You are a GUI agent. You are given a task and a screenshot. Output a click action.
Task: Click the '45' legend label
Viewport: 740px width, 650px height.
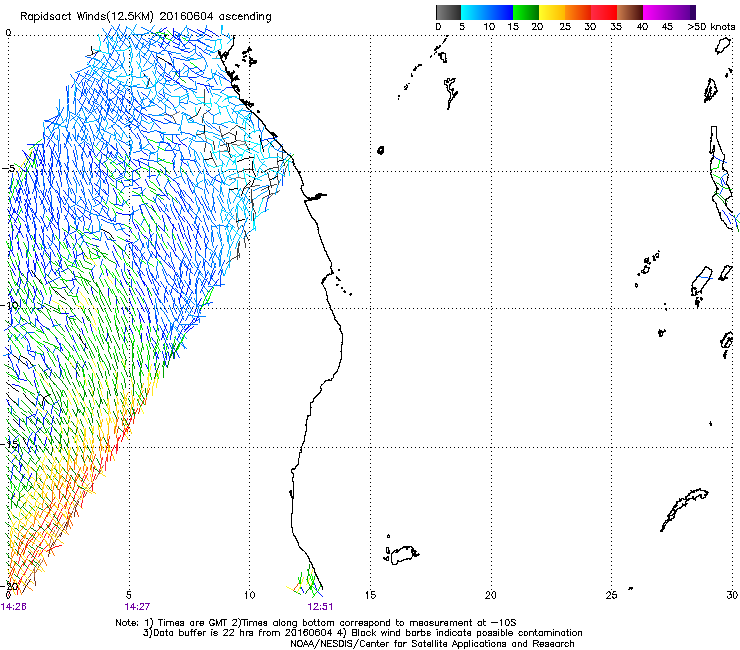pyautogui.click(x=667, y=27)
